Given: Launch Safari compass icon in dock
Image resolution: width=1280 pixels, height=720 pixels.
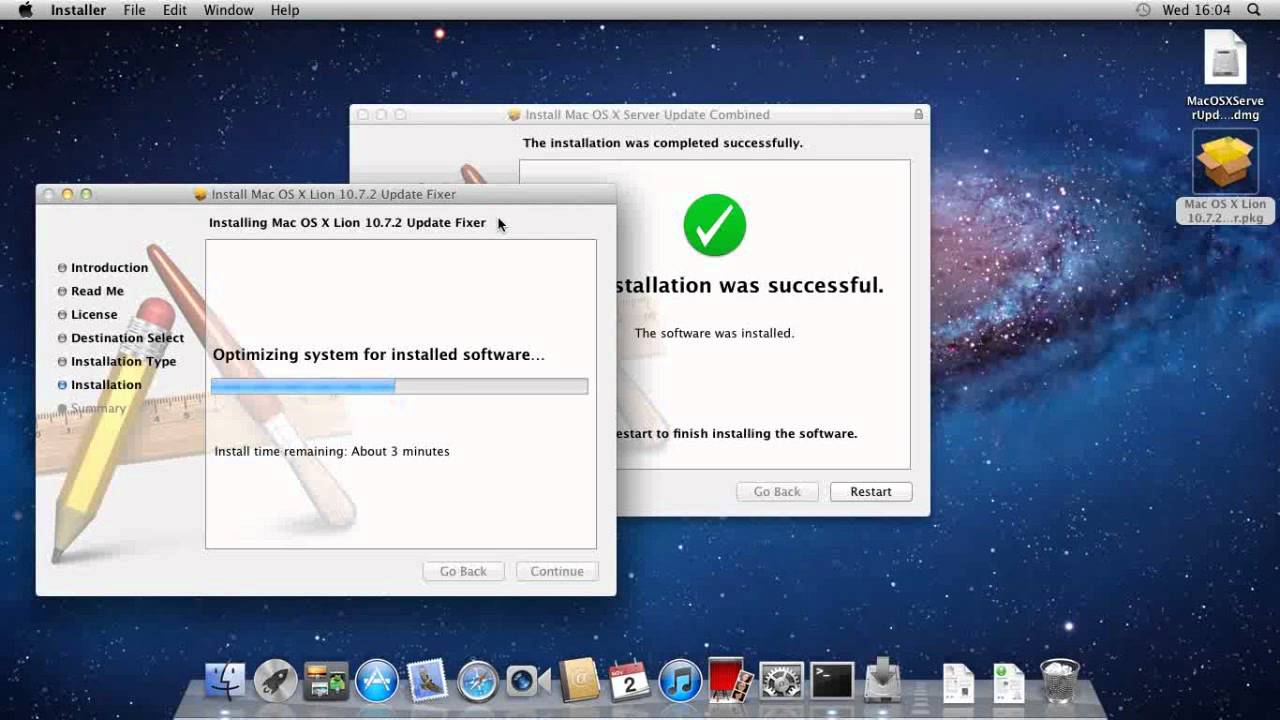Looking at the screenshot, I should click(x=478, y=681).
